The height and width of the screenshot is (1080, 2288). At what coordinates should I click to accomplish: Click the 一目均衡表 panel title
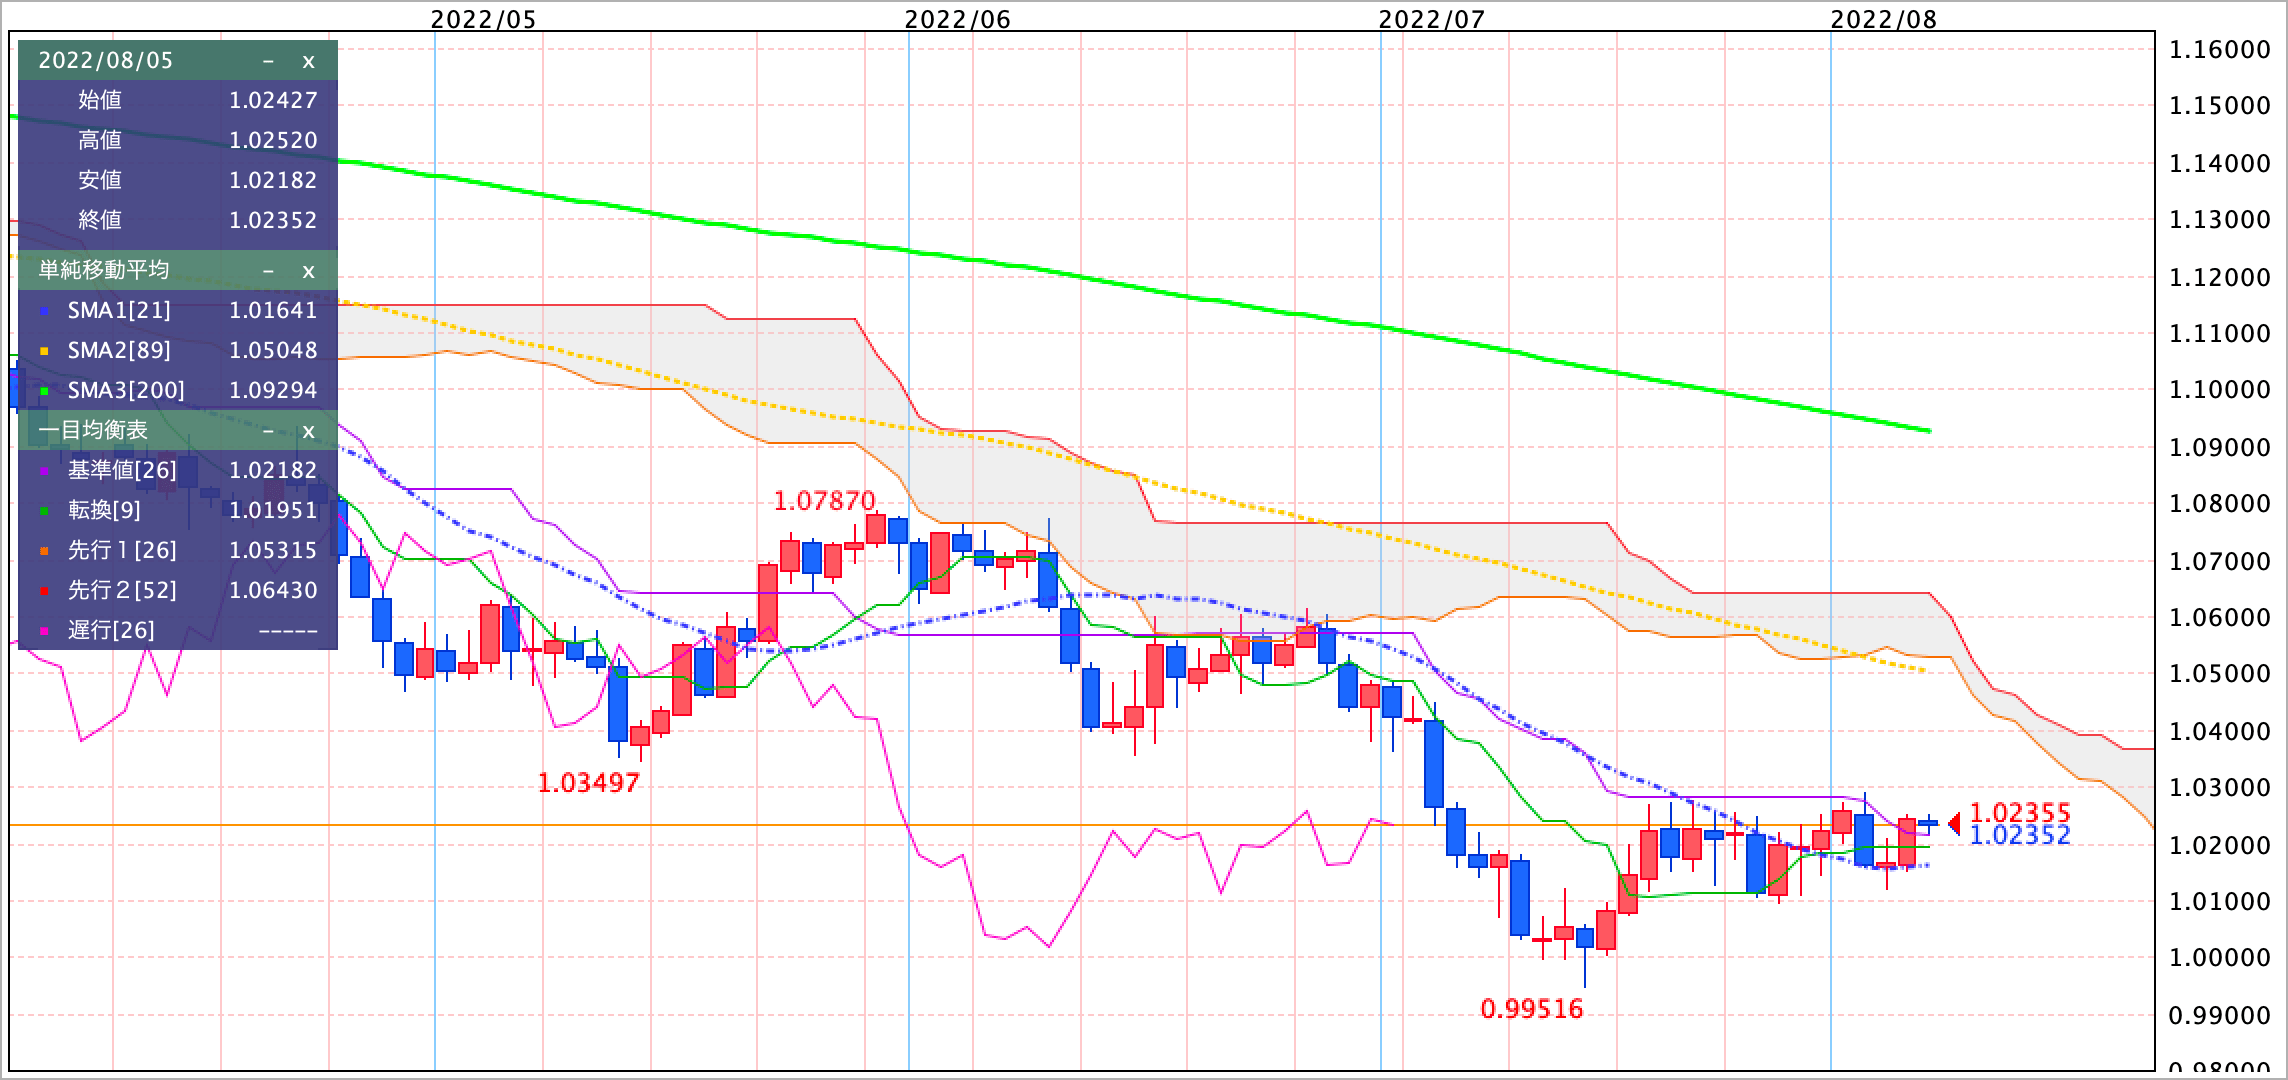[x=93, y=430]
